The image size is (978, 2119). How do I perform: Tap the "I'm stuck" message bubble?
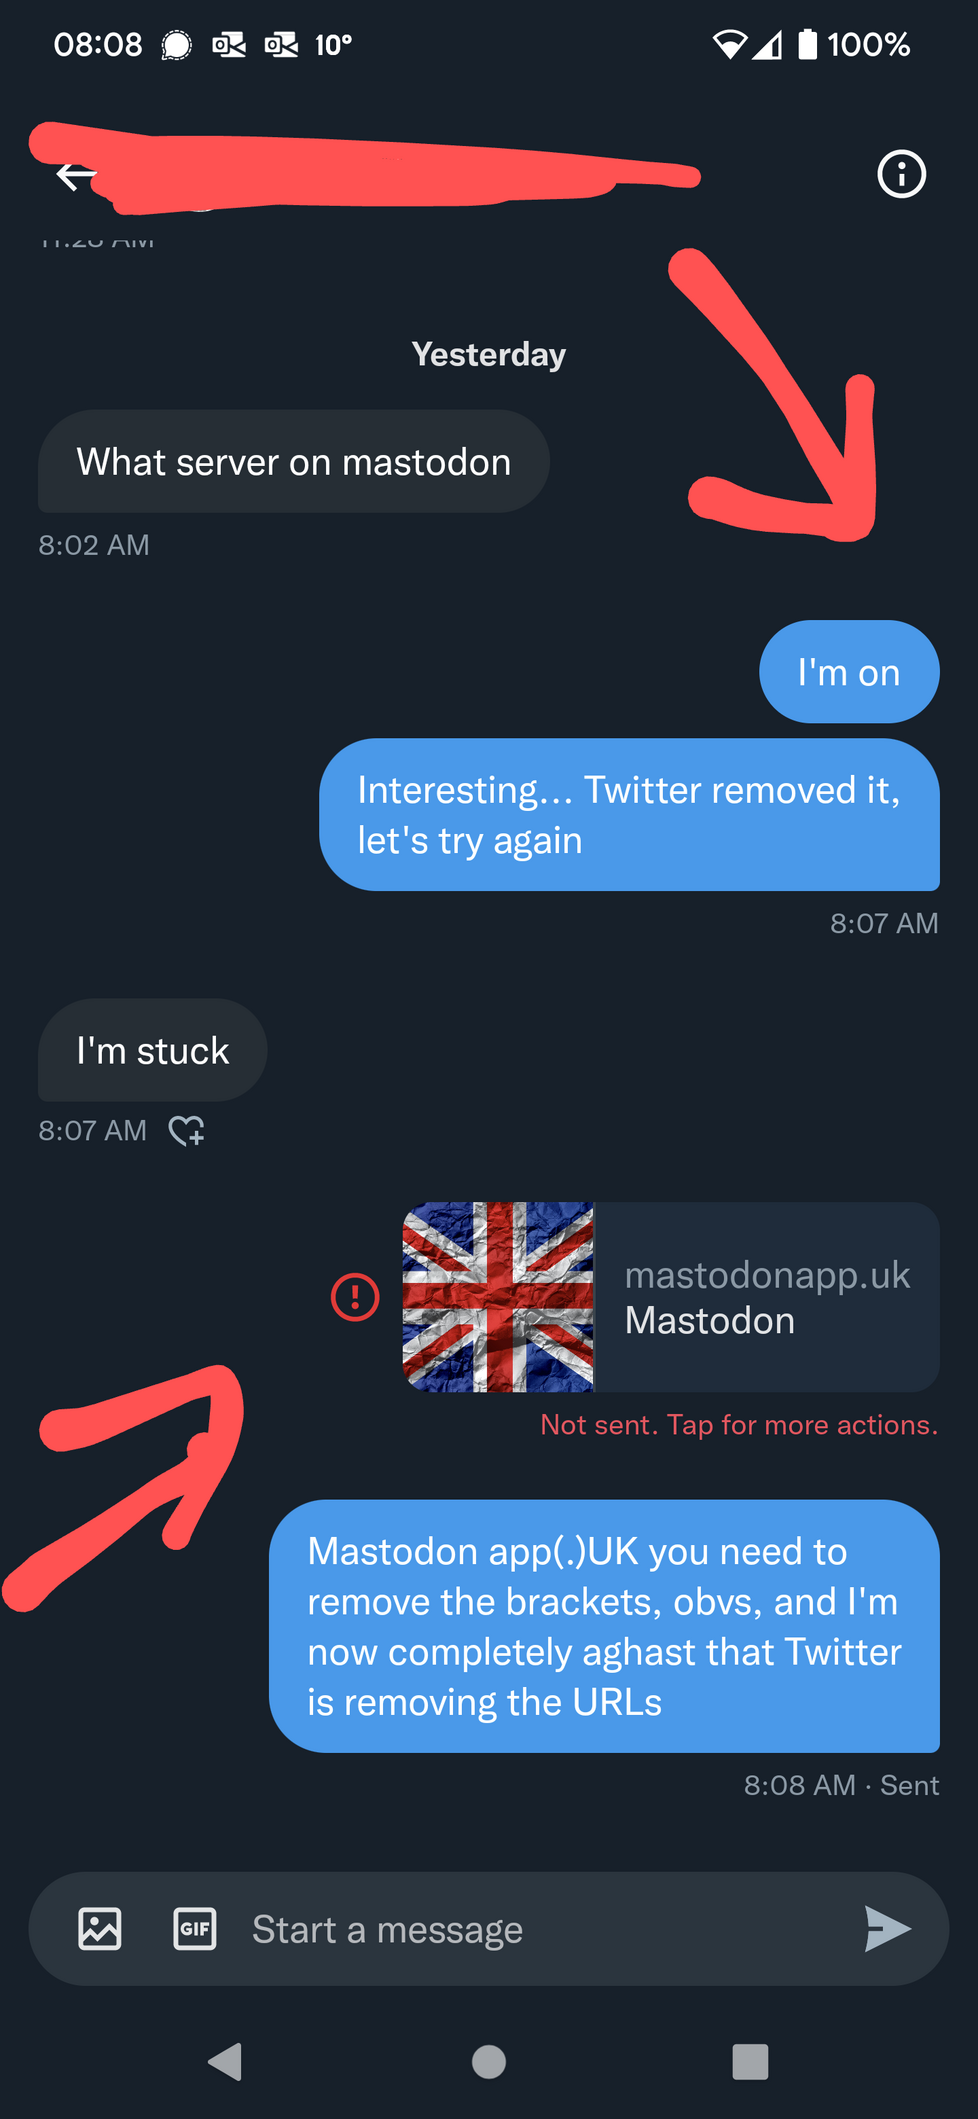(x=153, y=1051)
